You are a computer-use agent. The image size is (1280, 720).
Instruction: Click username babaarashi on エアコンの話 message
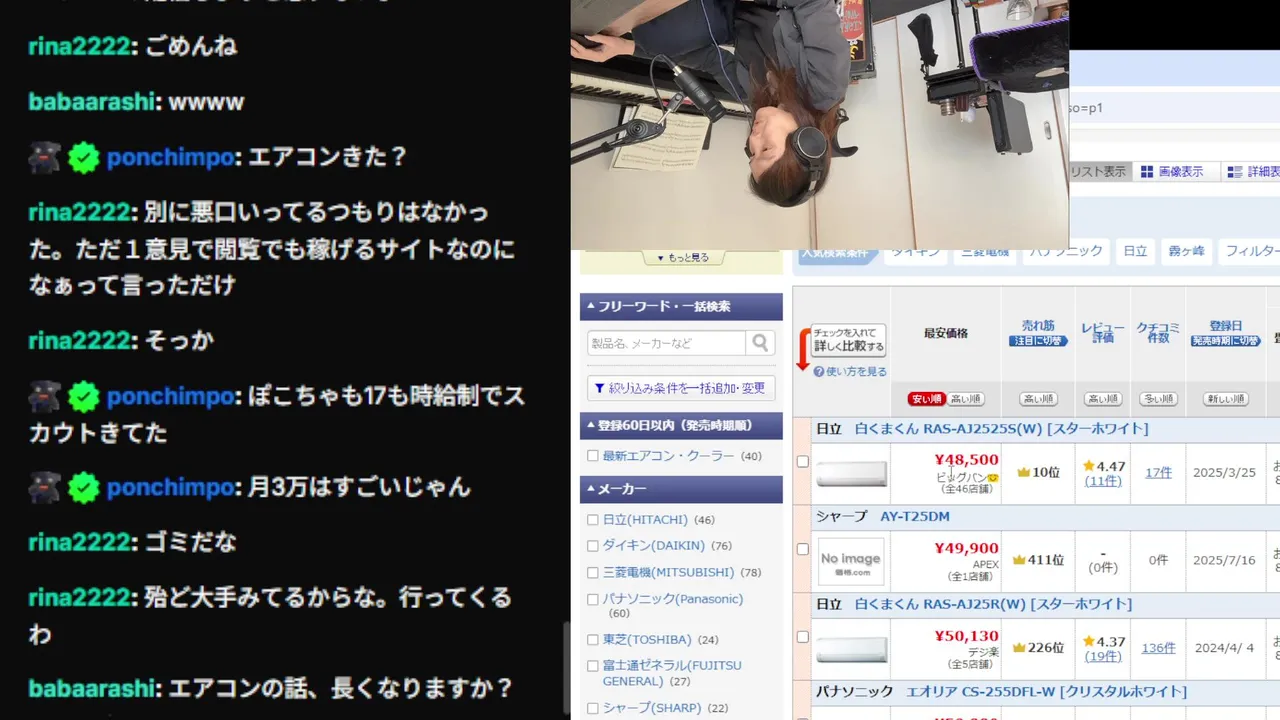pyautogui.click(x=94, y=689)
